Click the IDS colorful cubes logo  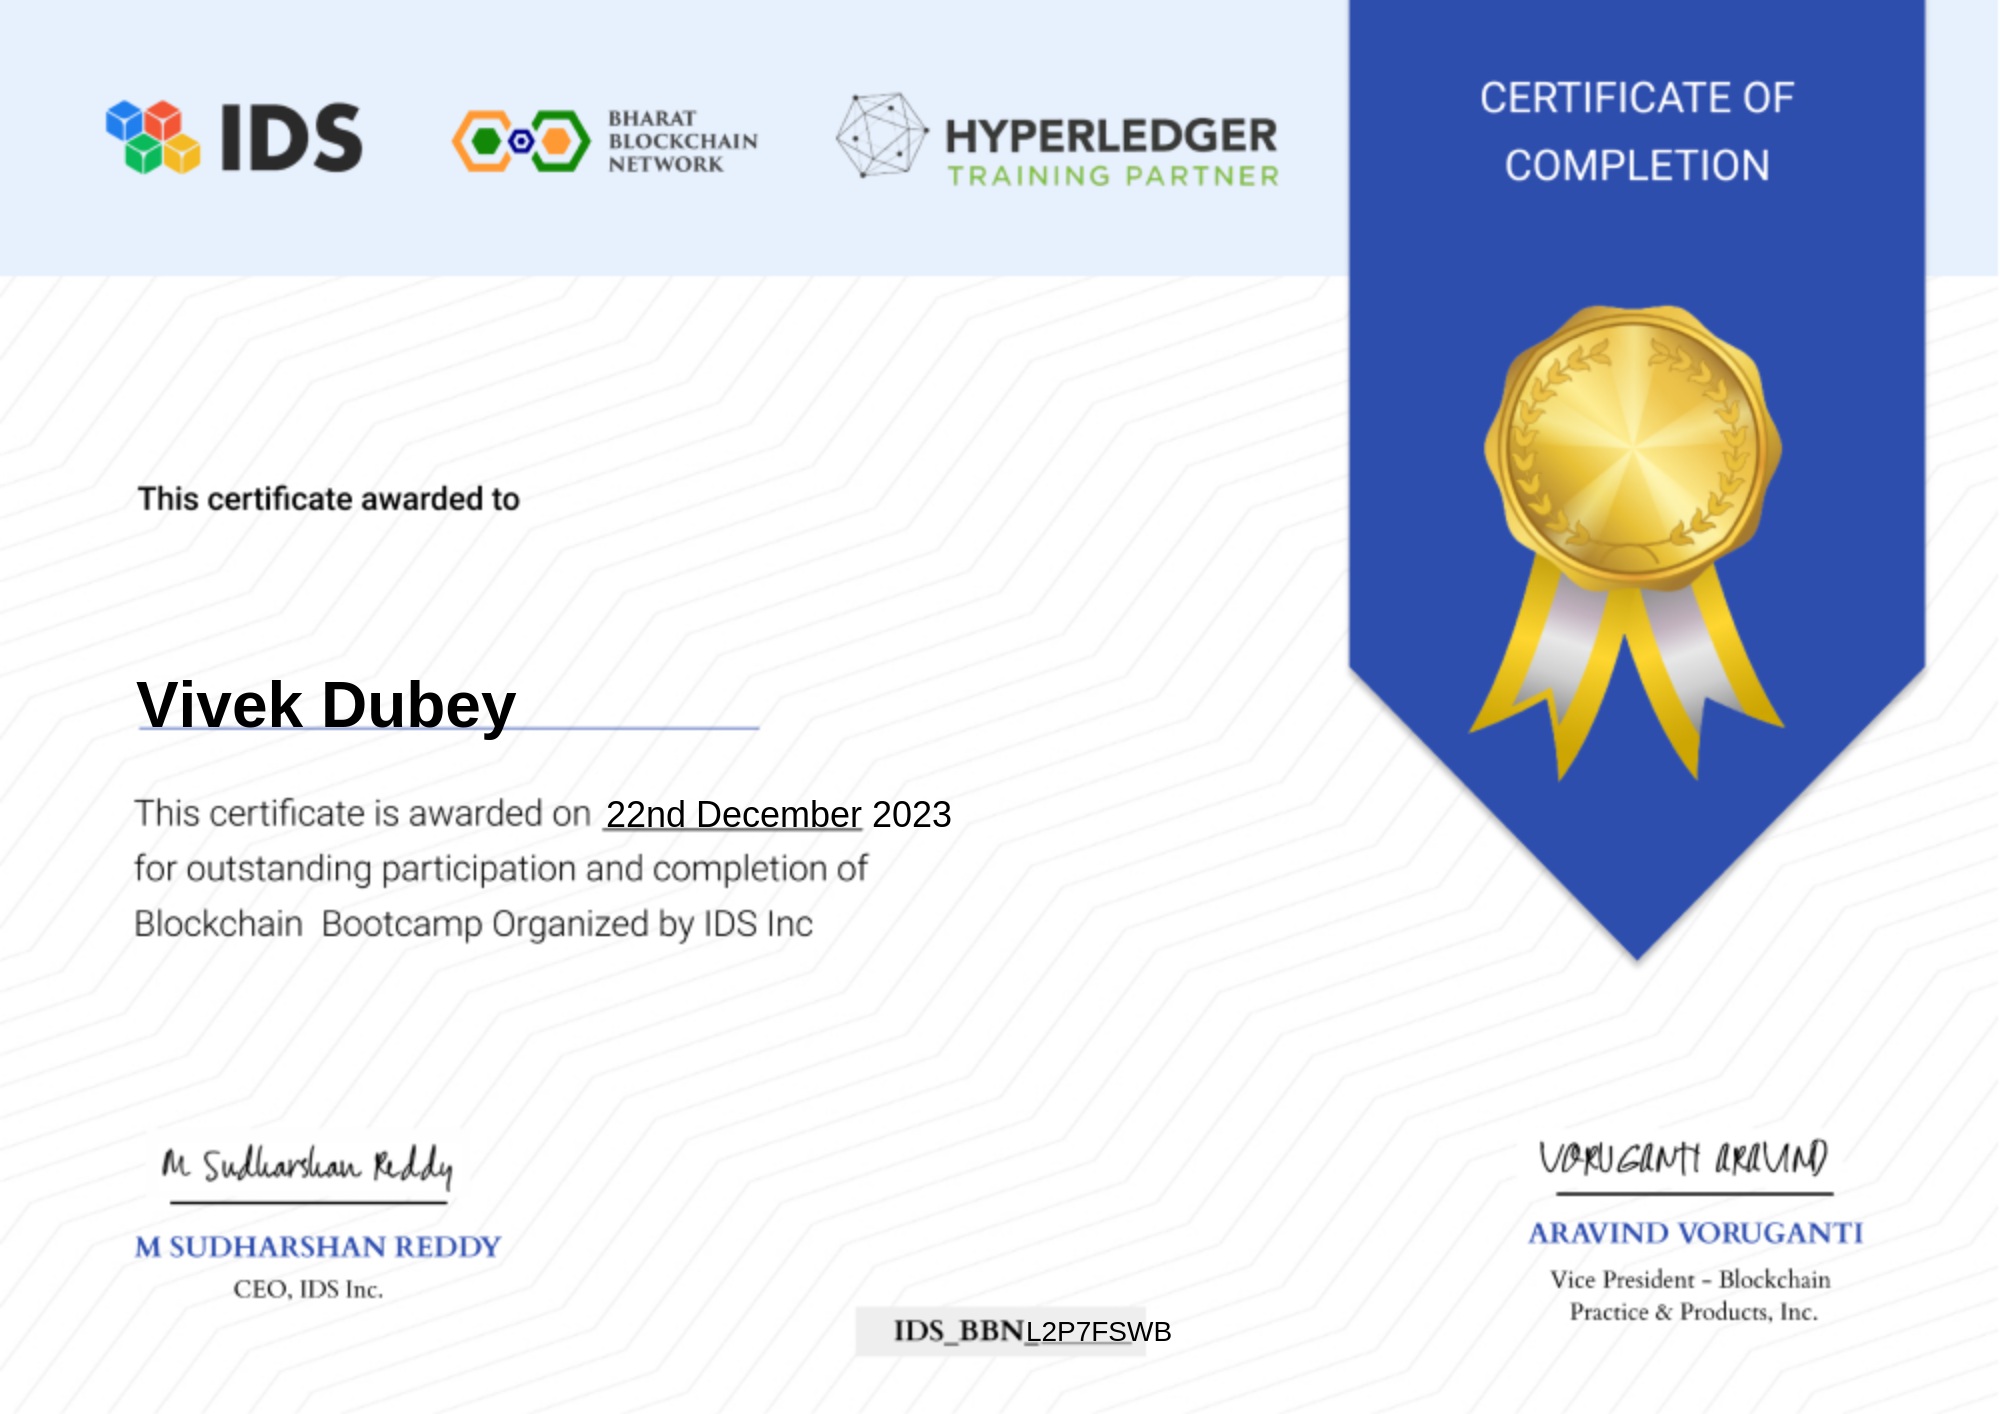pos(153,137)
